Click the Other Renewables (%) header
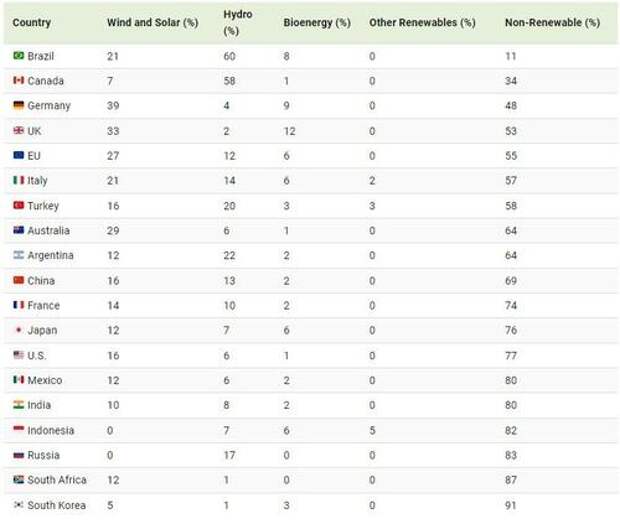 422,21
